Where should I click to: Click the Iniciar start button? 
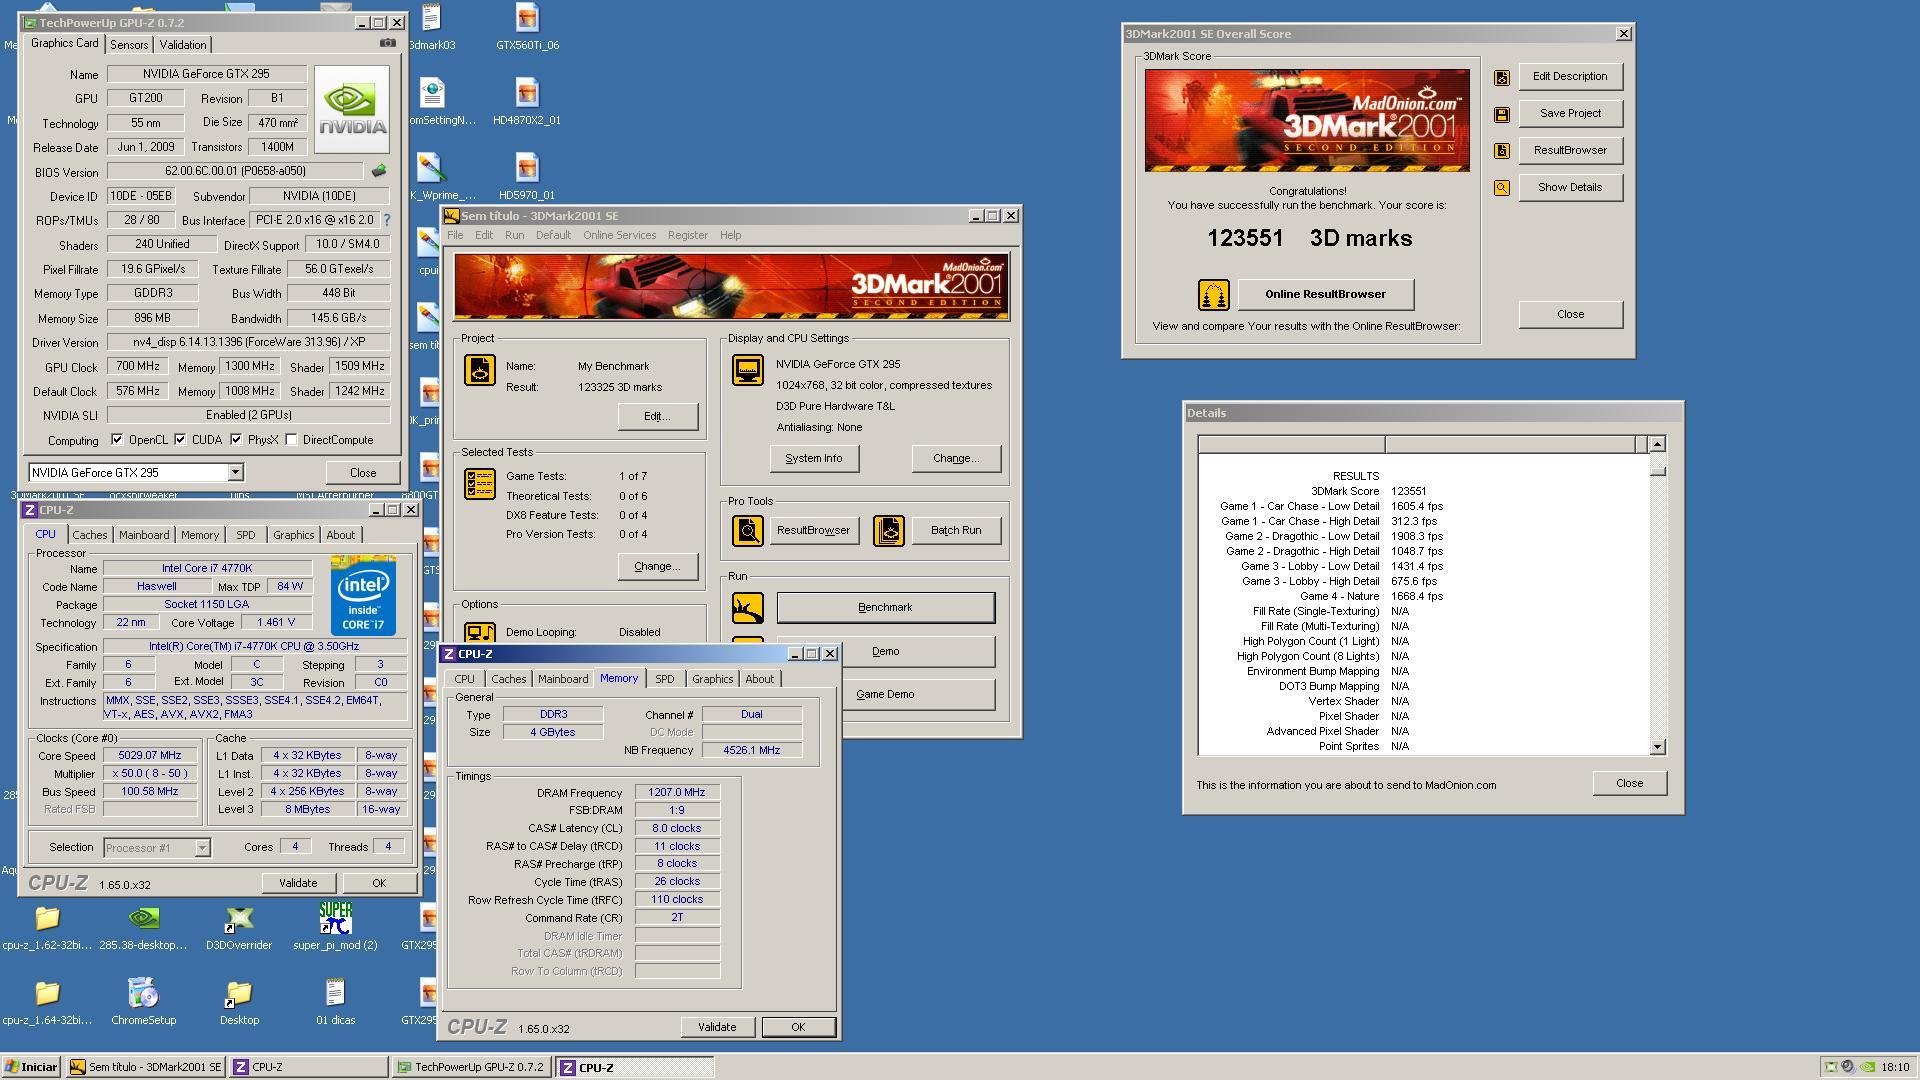(x=31, y=1067)
